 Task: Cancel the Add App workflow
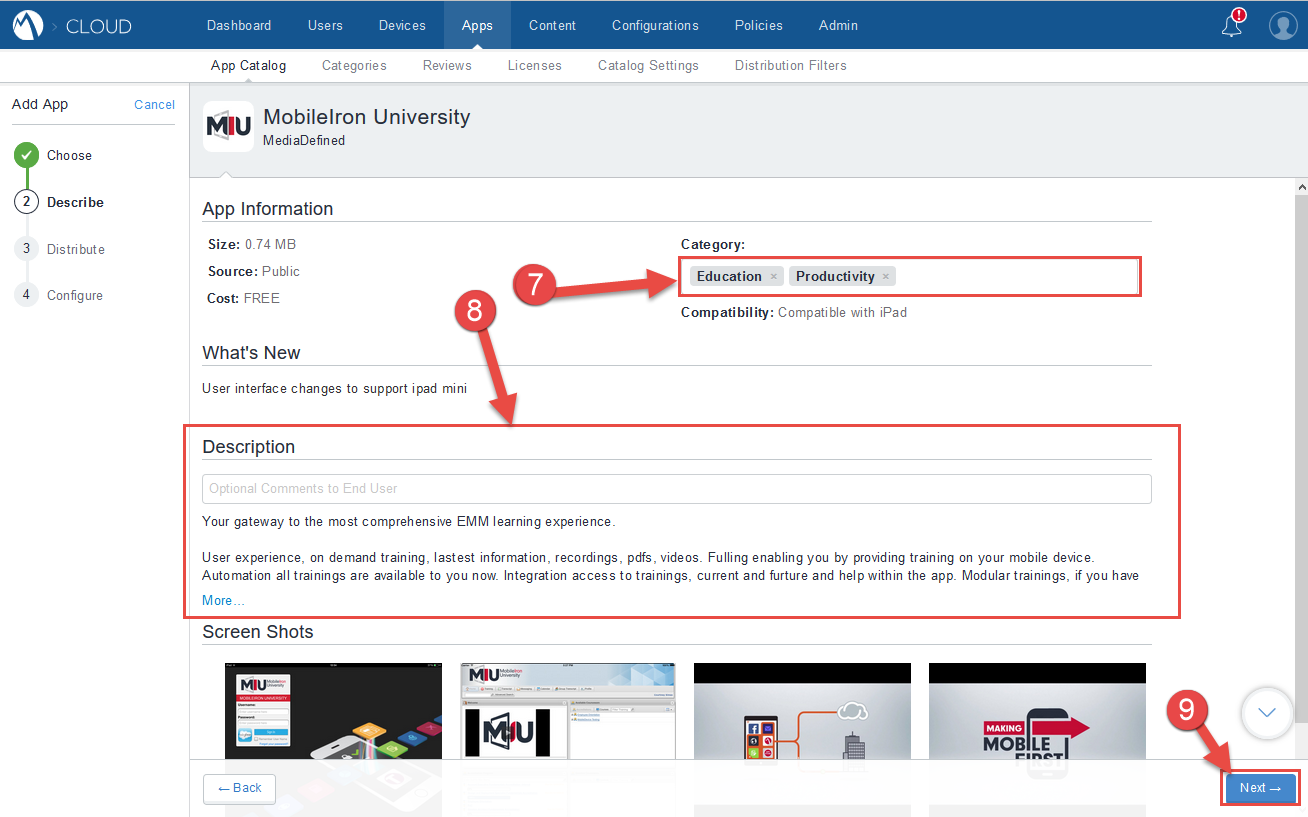coord(154,104)
